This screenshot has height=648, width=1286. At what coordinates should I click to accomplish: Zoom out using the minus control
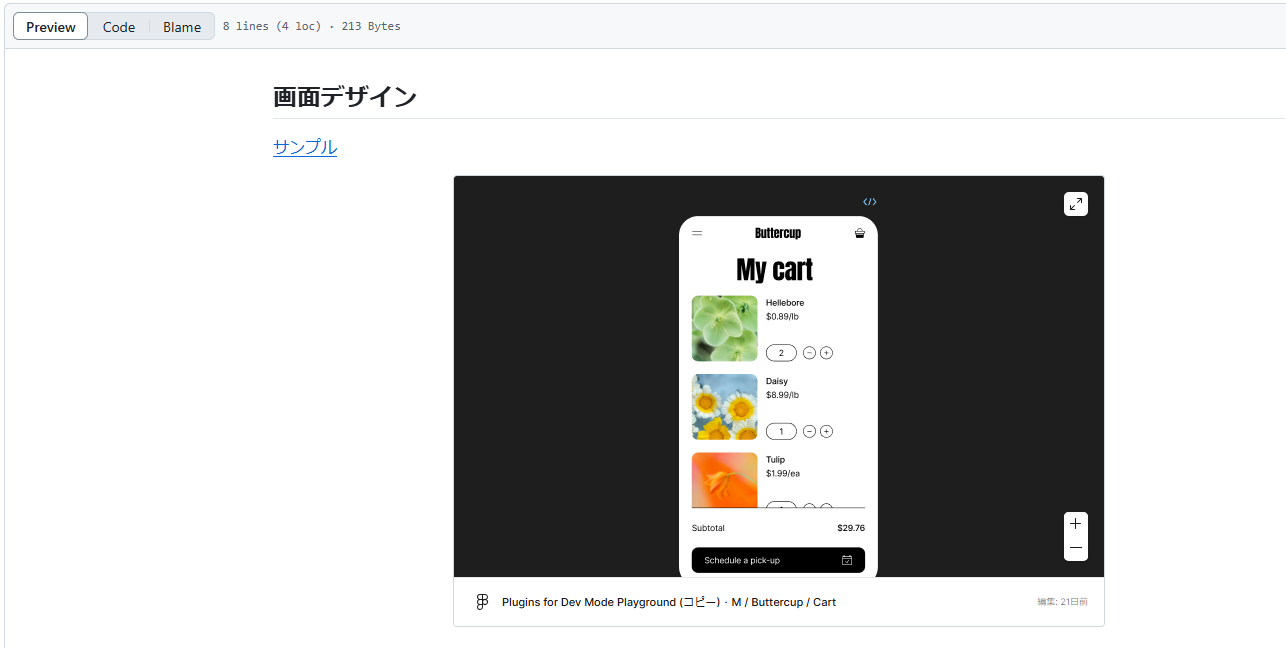click(1075, 548)
